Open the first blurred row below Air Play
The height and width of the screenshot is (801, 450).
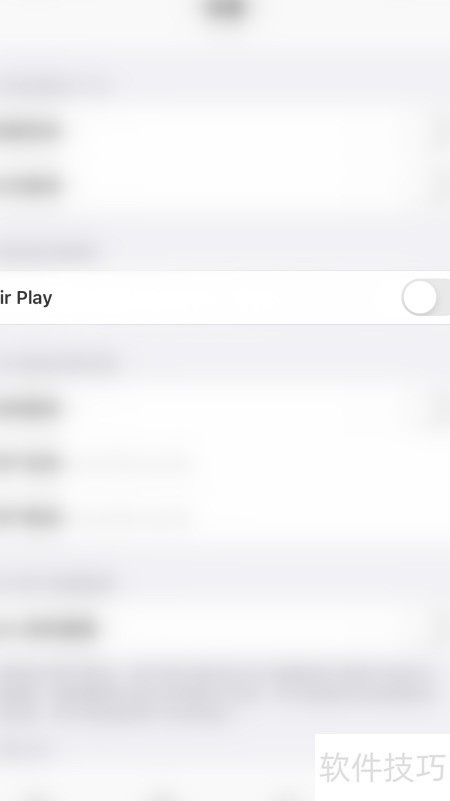point(225,409)
